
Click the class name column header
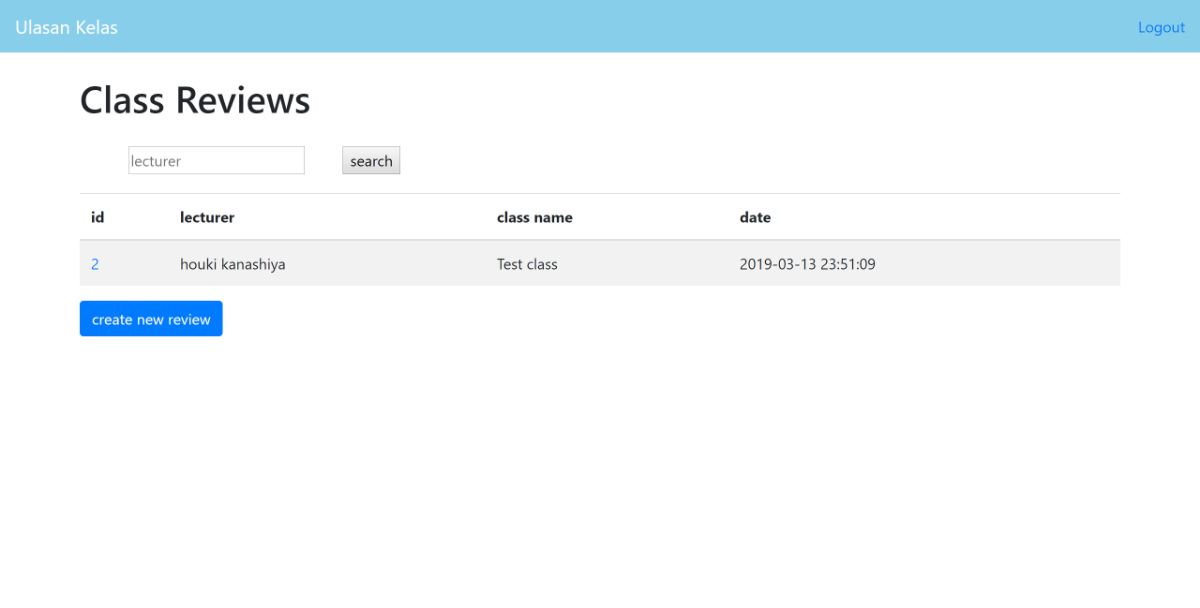(534, 217)
